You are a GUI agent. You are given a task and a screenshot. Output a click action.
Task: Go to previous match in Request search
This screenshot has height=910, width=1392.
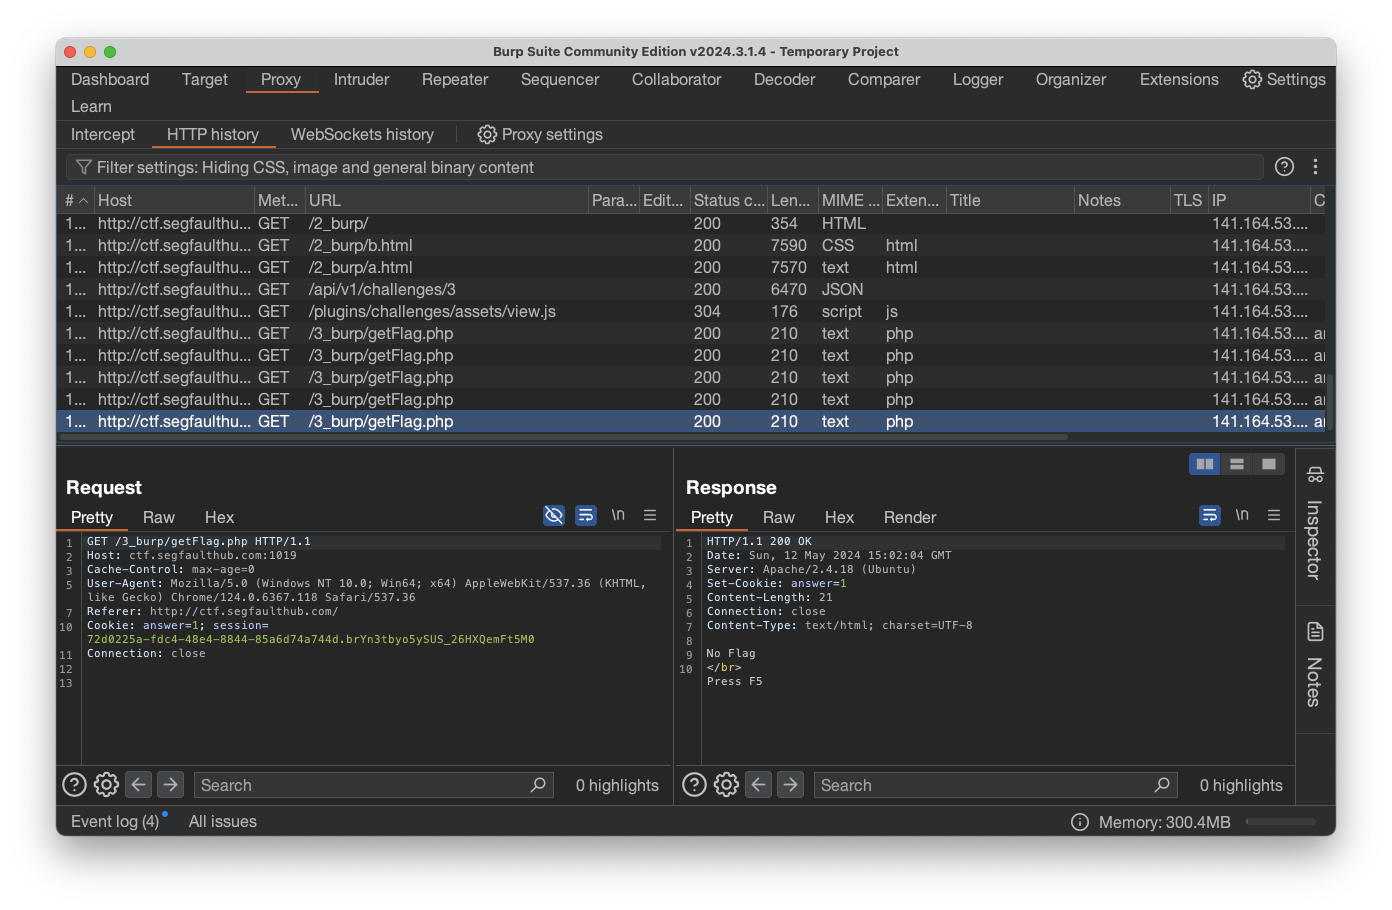tap(139, 785)
